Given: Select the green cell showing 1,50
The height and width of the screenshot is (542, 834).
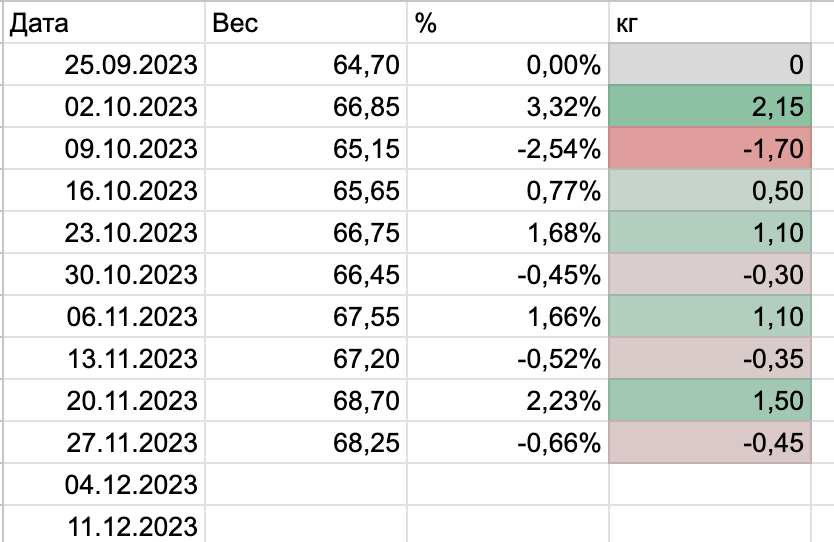Looking at the screenshot, I should point(710,402).
